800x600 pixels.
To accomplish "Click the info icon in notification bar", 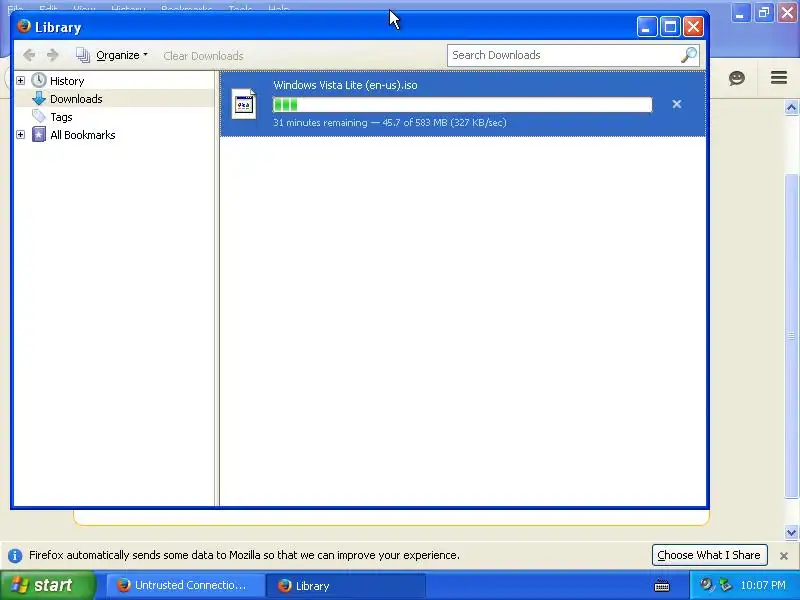I will (15, 555).
